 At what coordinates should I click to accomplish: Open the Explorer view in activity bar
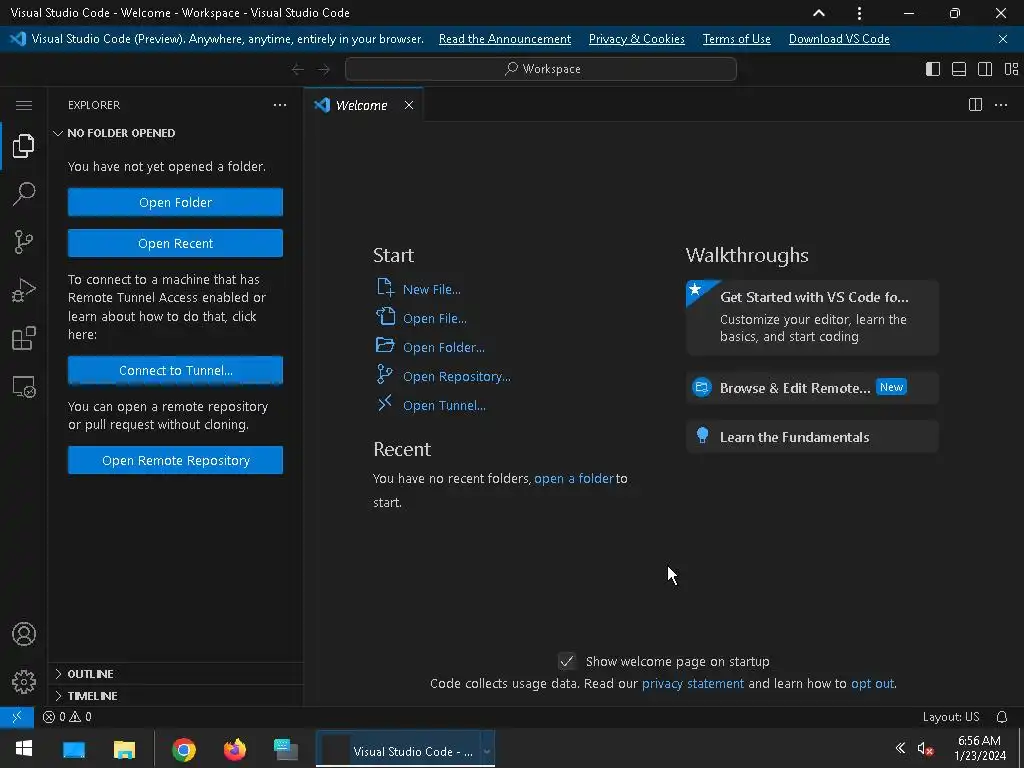tap(24, 146)
